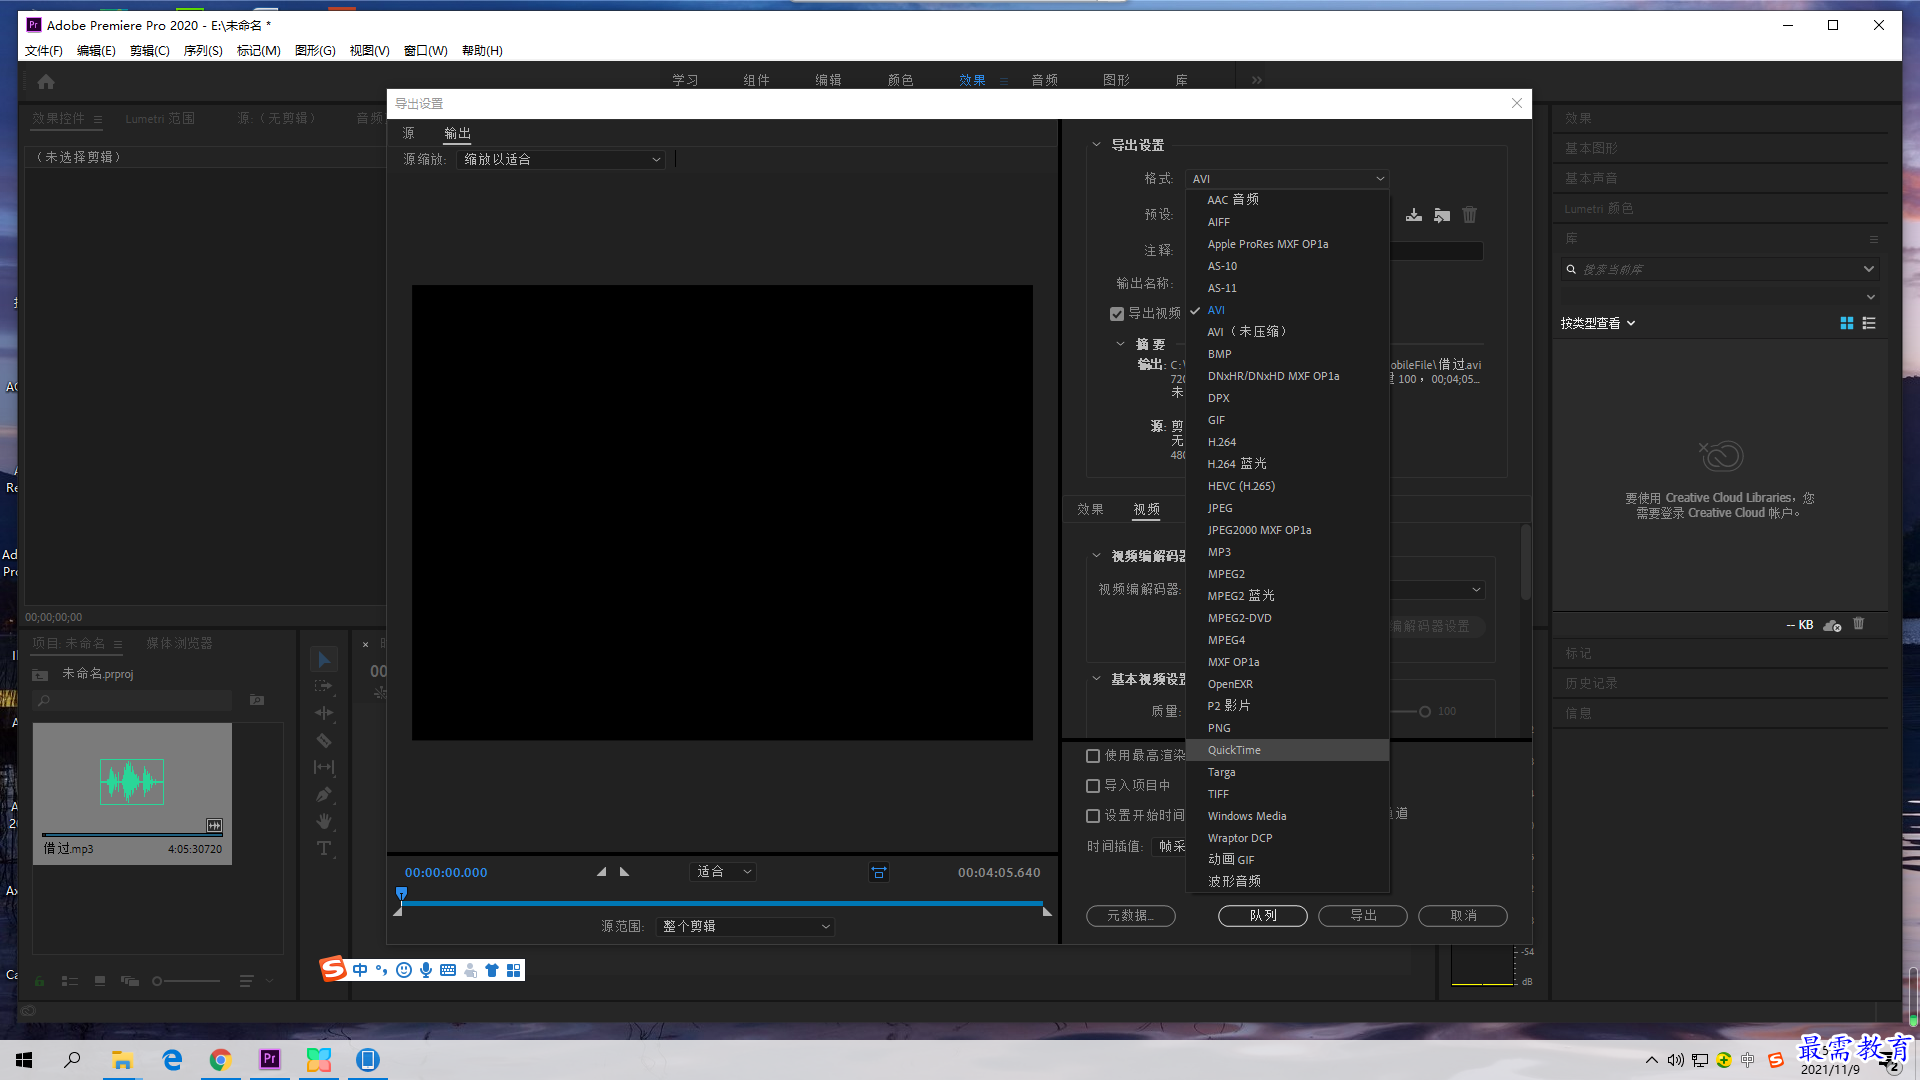
Task: Click the Delete Preset trash icon
Action: pyautogui.click(x=1469, y=215)
